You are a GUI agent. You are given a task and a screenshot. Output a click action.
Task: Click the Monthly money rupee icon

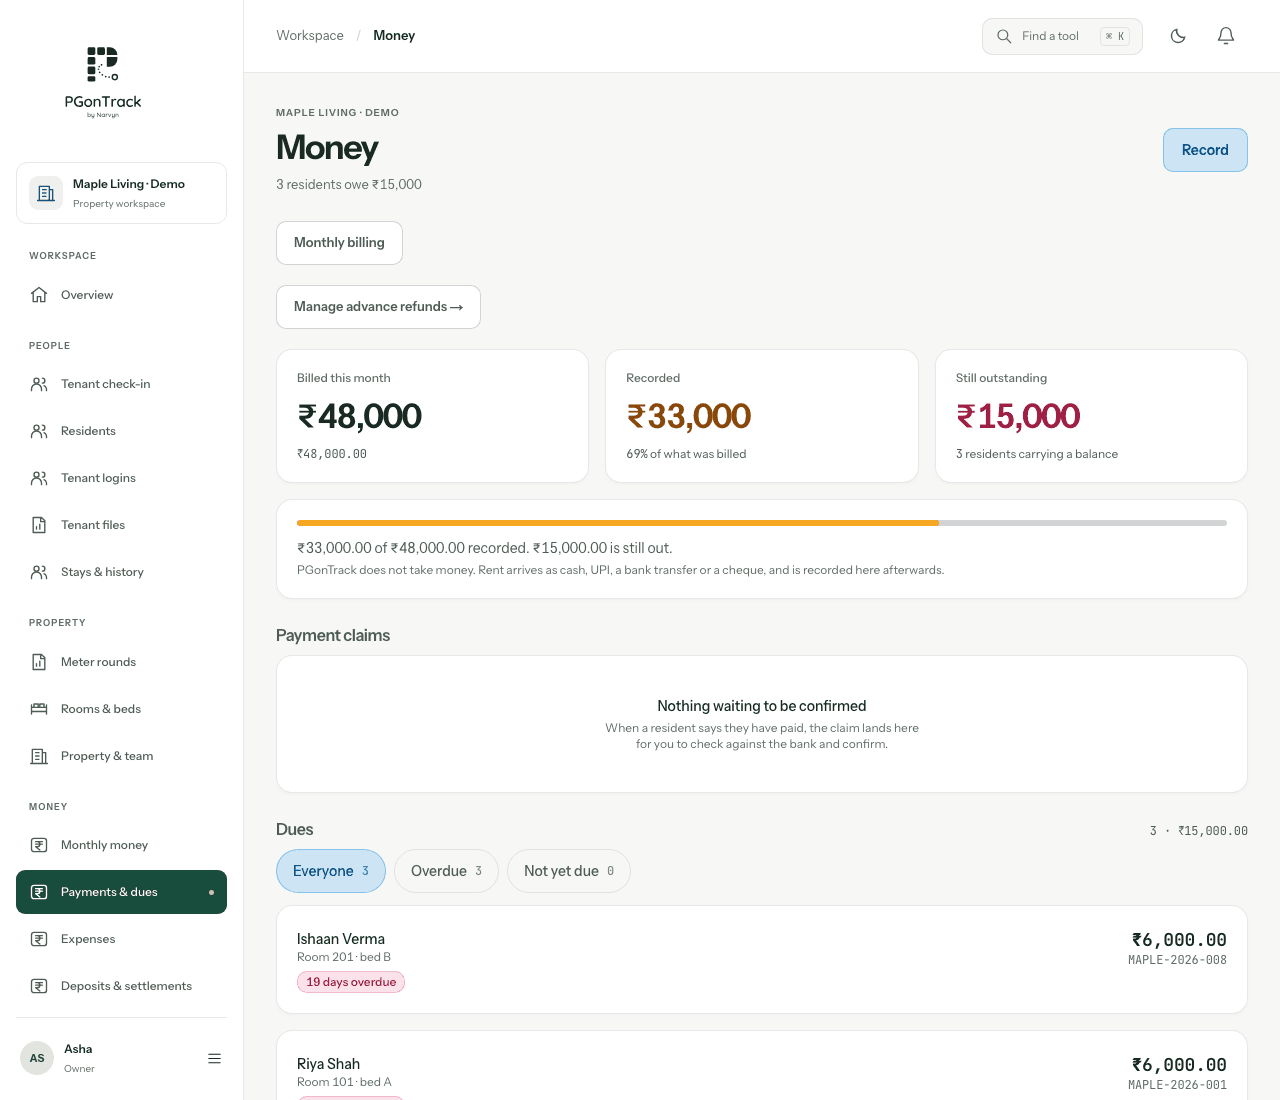39,845
